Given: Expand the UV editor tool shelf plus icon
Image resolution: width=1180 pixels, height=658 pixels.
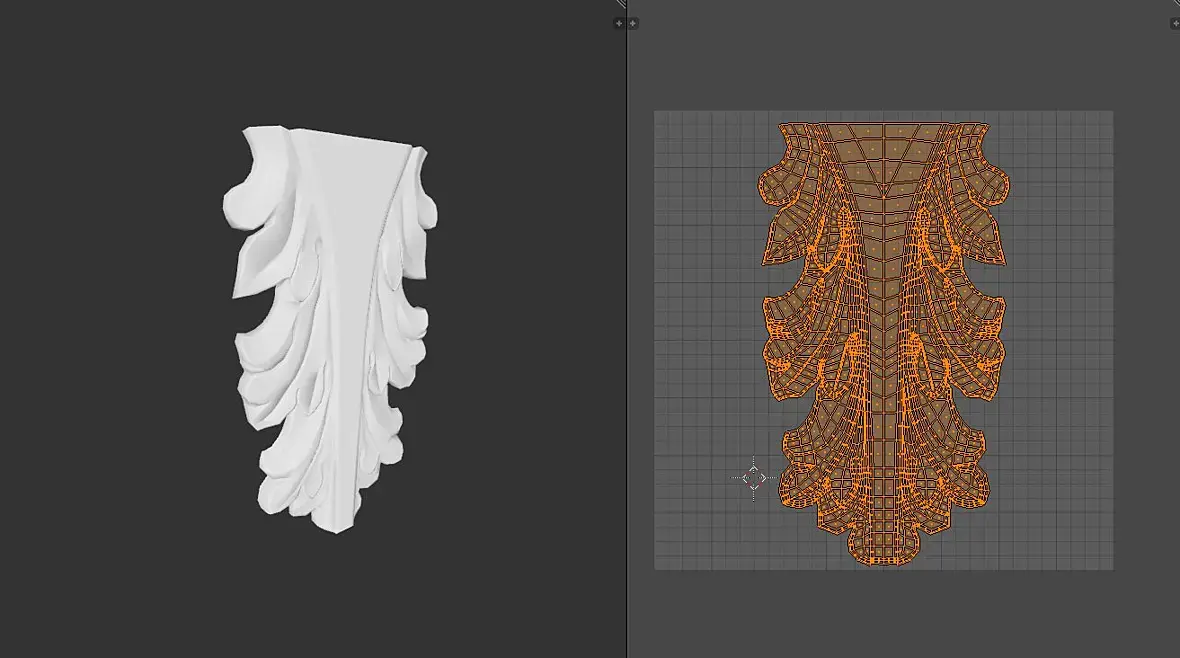Looking at the screenshot, I should pos(633,23).
